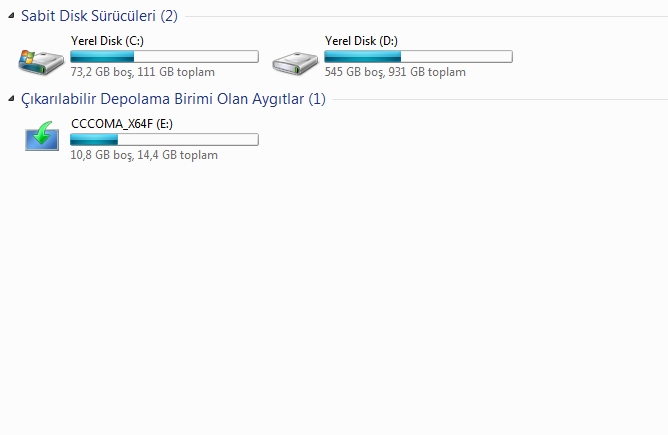Select the Yerel Disk (C:) drive icon
This screenshot has height=435, width=668.
pos(42,60)
